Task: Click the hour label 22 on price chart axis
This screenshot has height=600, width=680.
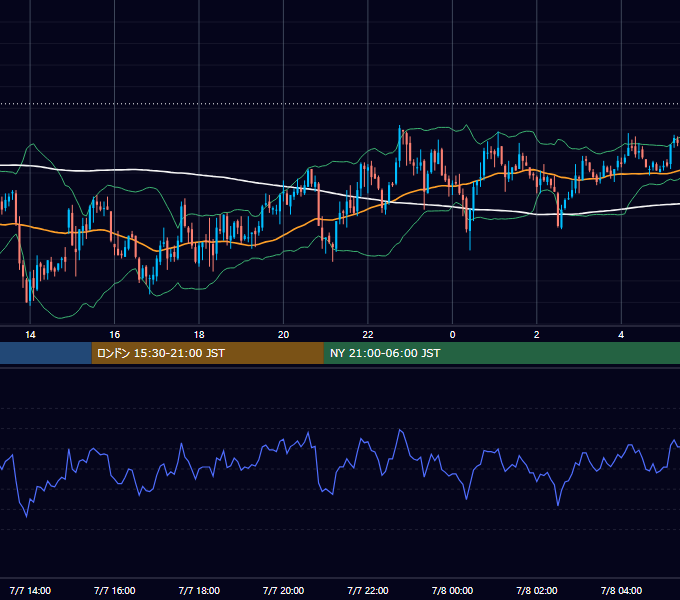Action: click(x=368, y=335)
